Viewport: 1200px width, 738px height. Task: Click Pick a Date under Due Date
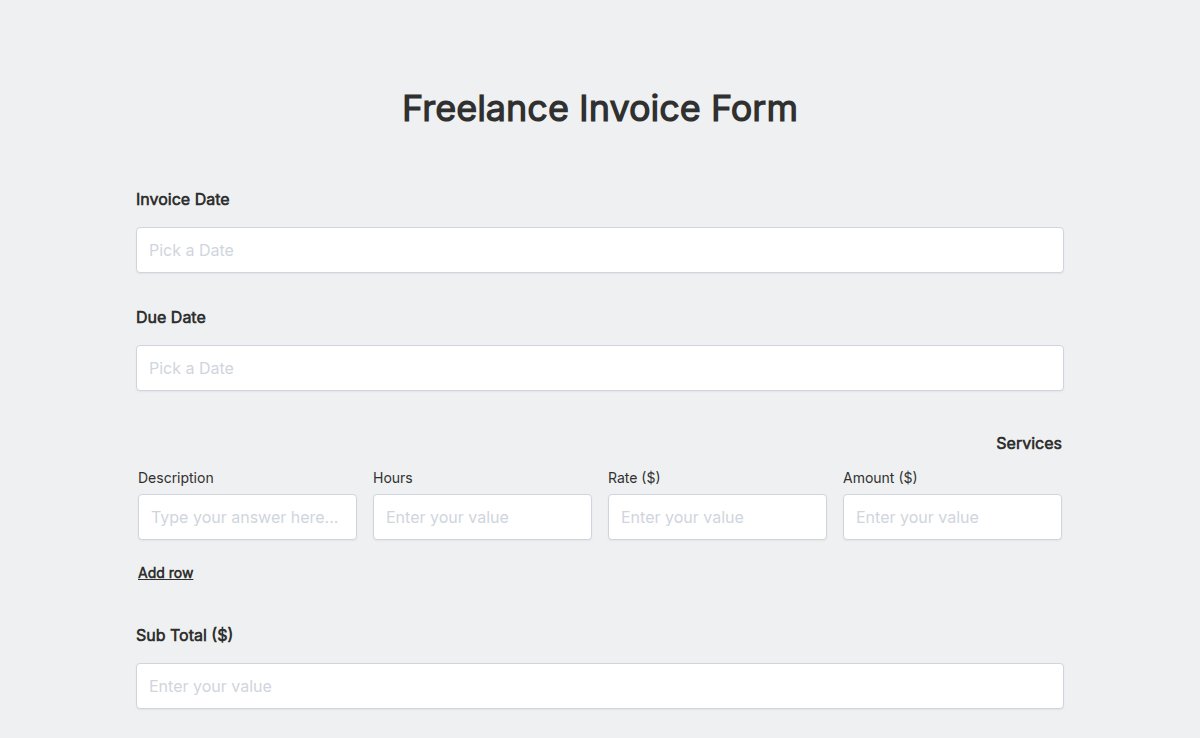pos(600,367)
